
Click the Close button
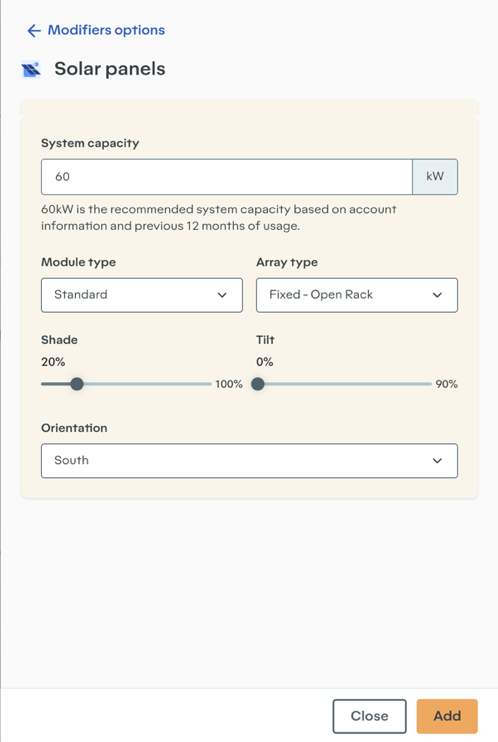pyautogui.click(x=369, y=716)
